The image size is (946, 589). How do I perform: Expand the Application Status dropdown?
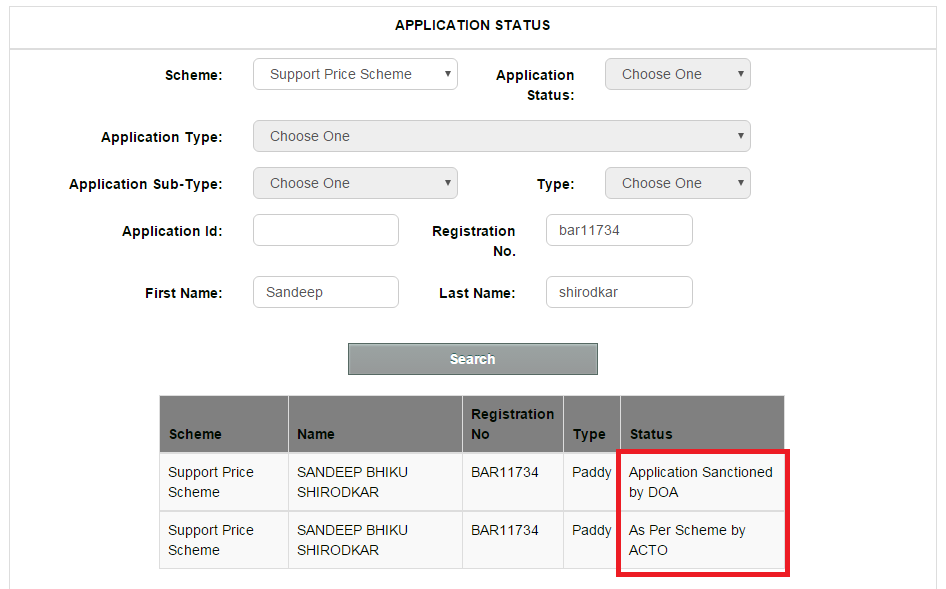pyautogui.click(x=678, y=74)
